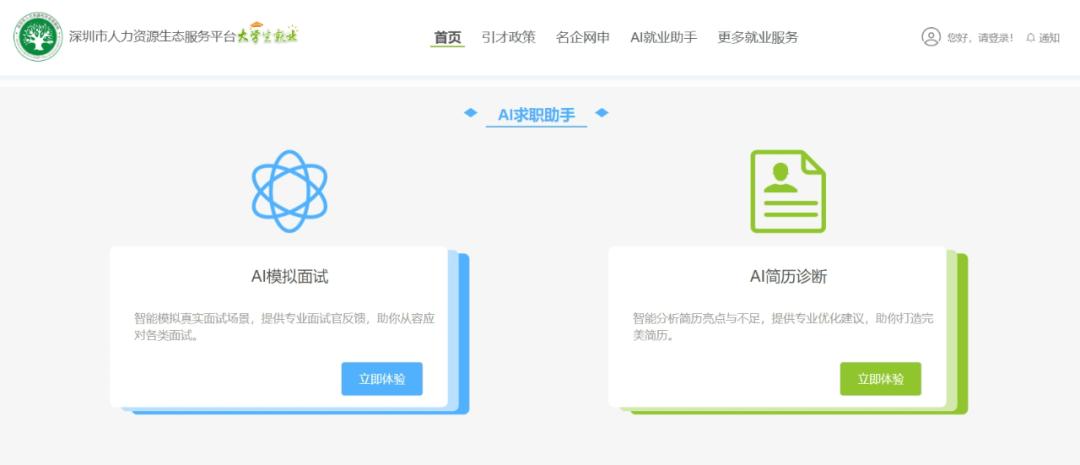Click the AI简历诊断 card title
The width and height of the screenshot is (1080, 465).
tap(788, 277)
